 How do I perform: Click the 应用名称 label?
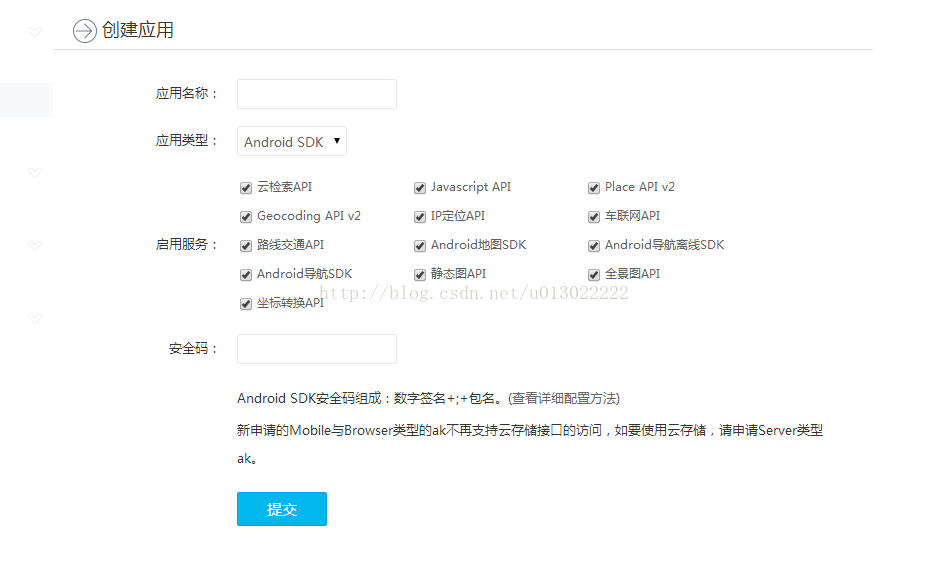click(187, 94)
